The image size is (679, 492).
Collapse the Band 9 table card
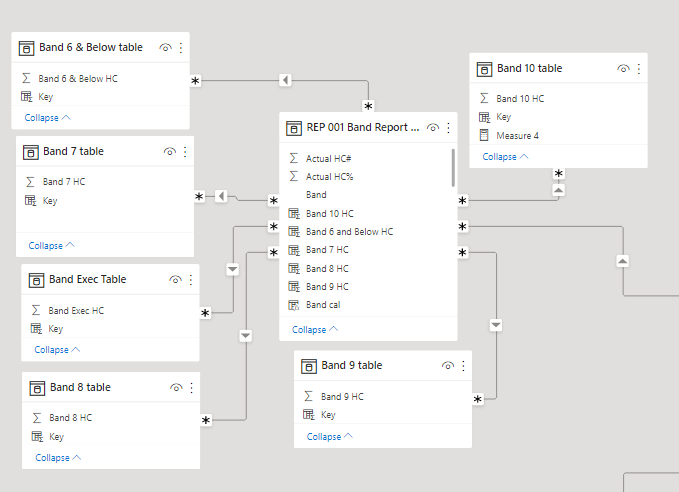(x=330, y=437)
